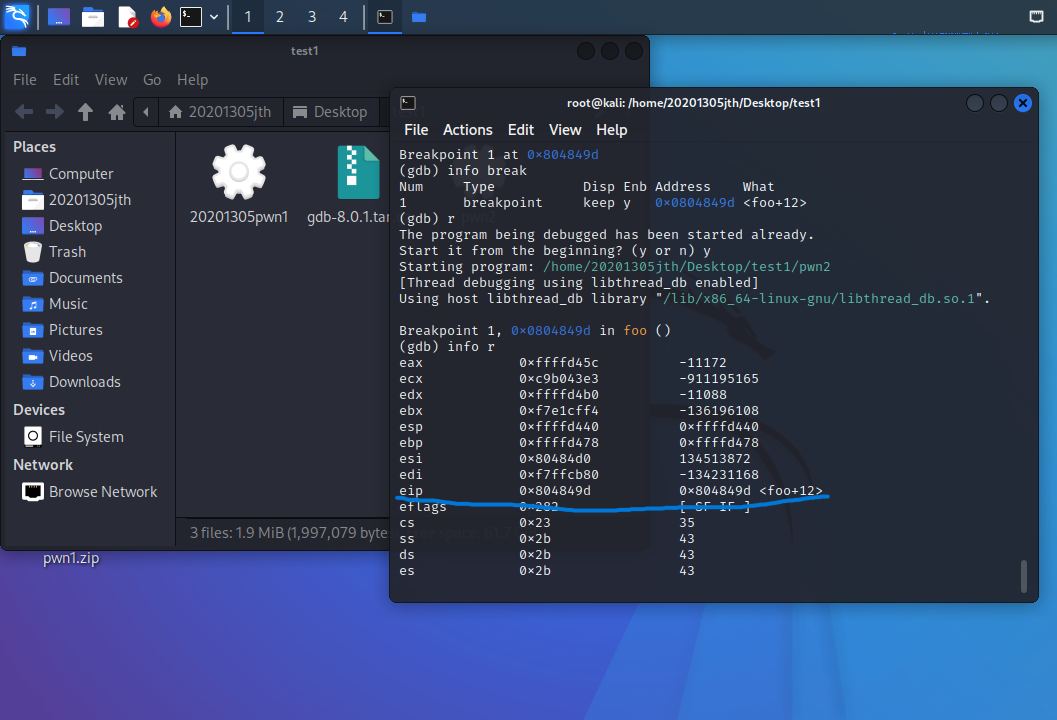Image resolution: width=1057 pixels, height=720 pixels.
Task: Click the path bar left scroll arrow
Action: [146, 112]
